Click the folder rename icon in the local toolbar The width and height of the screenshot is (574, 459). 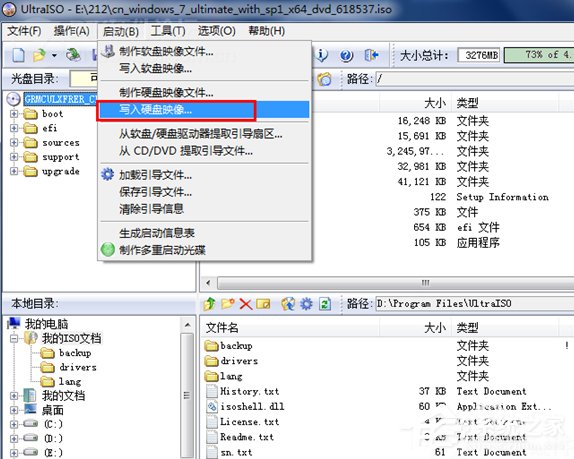pos(263,303)
